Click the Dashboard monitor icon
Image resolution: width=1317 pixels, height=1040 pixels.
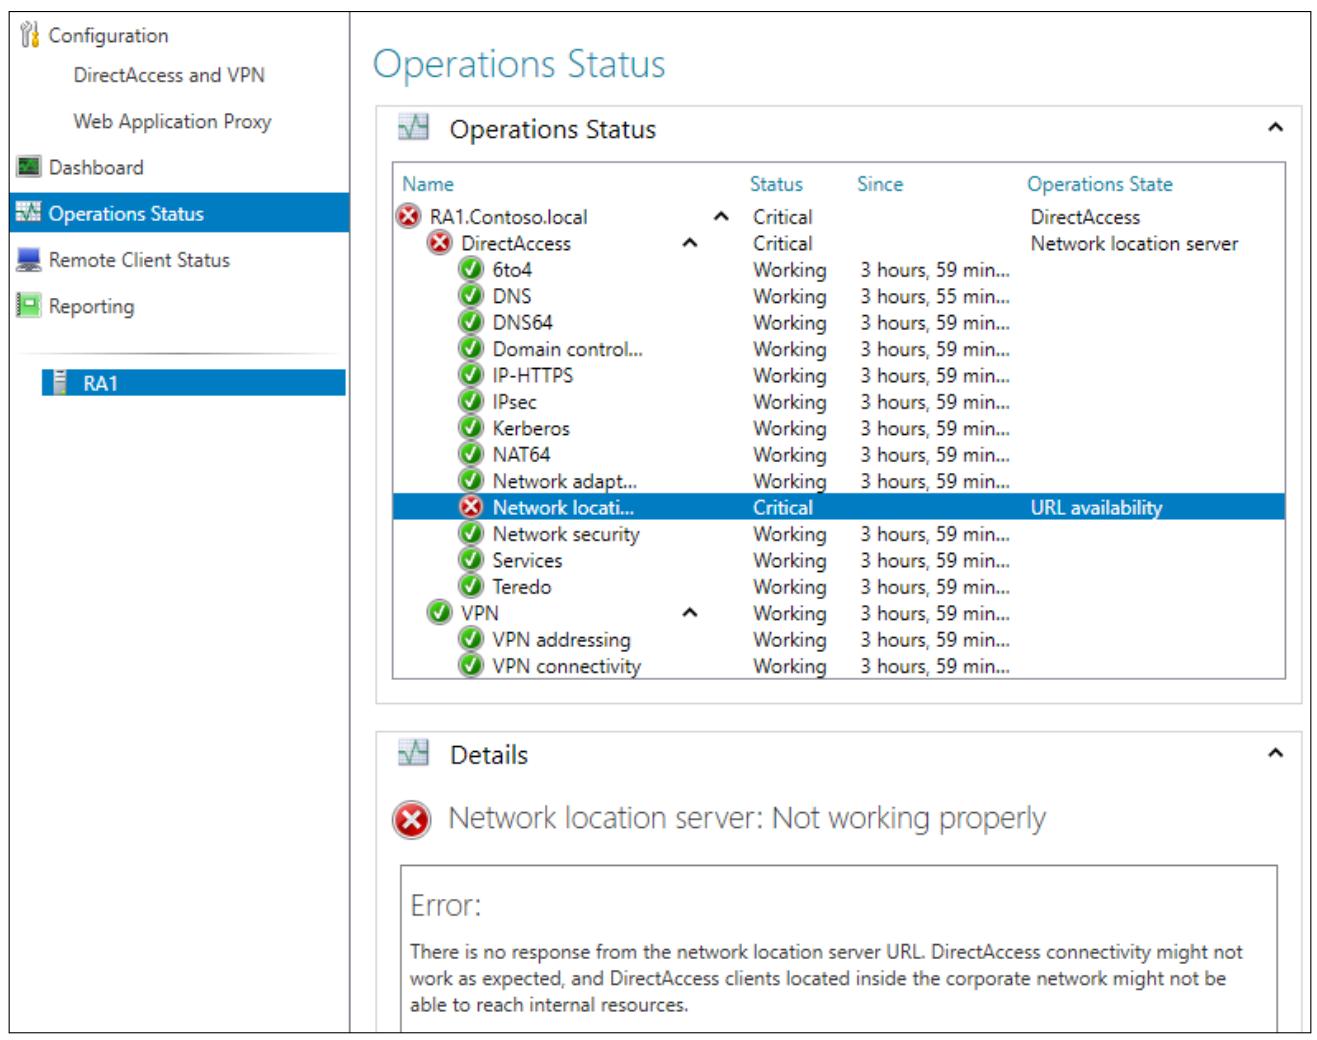(29, 167)
